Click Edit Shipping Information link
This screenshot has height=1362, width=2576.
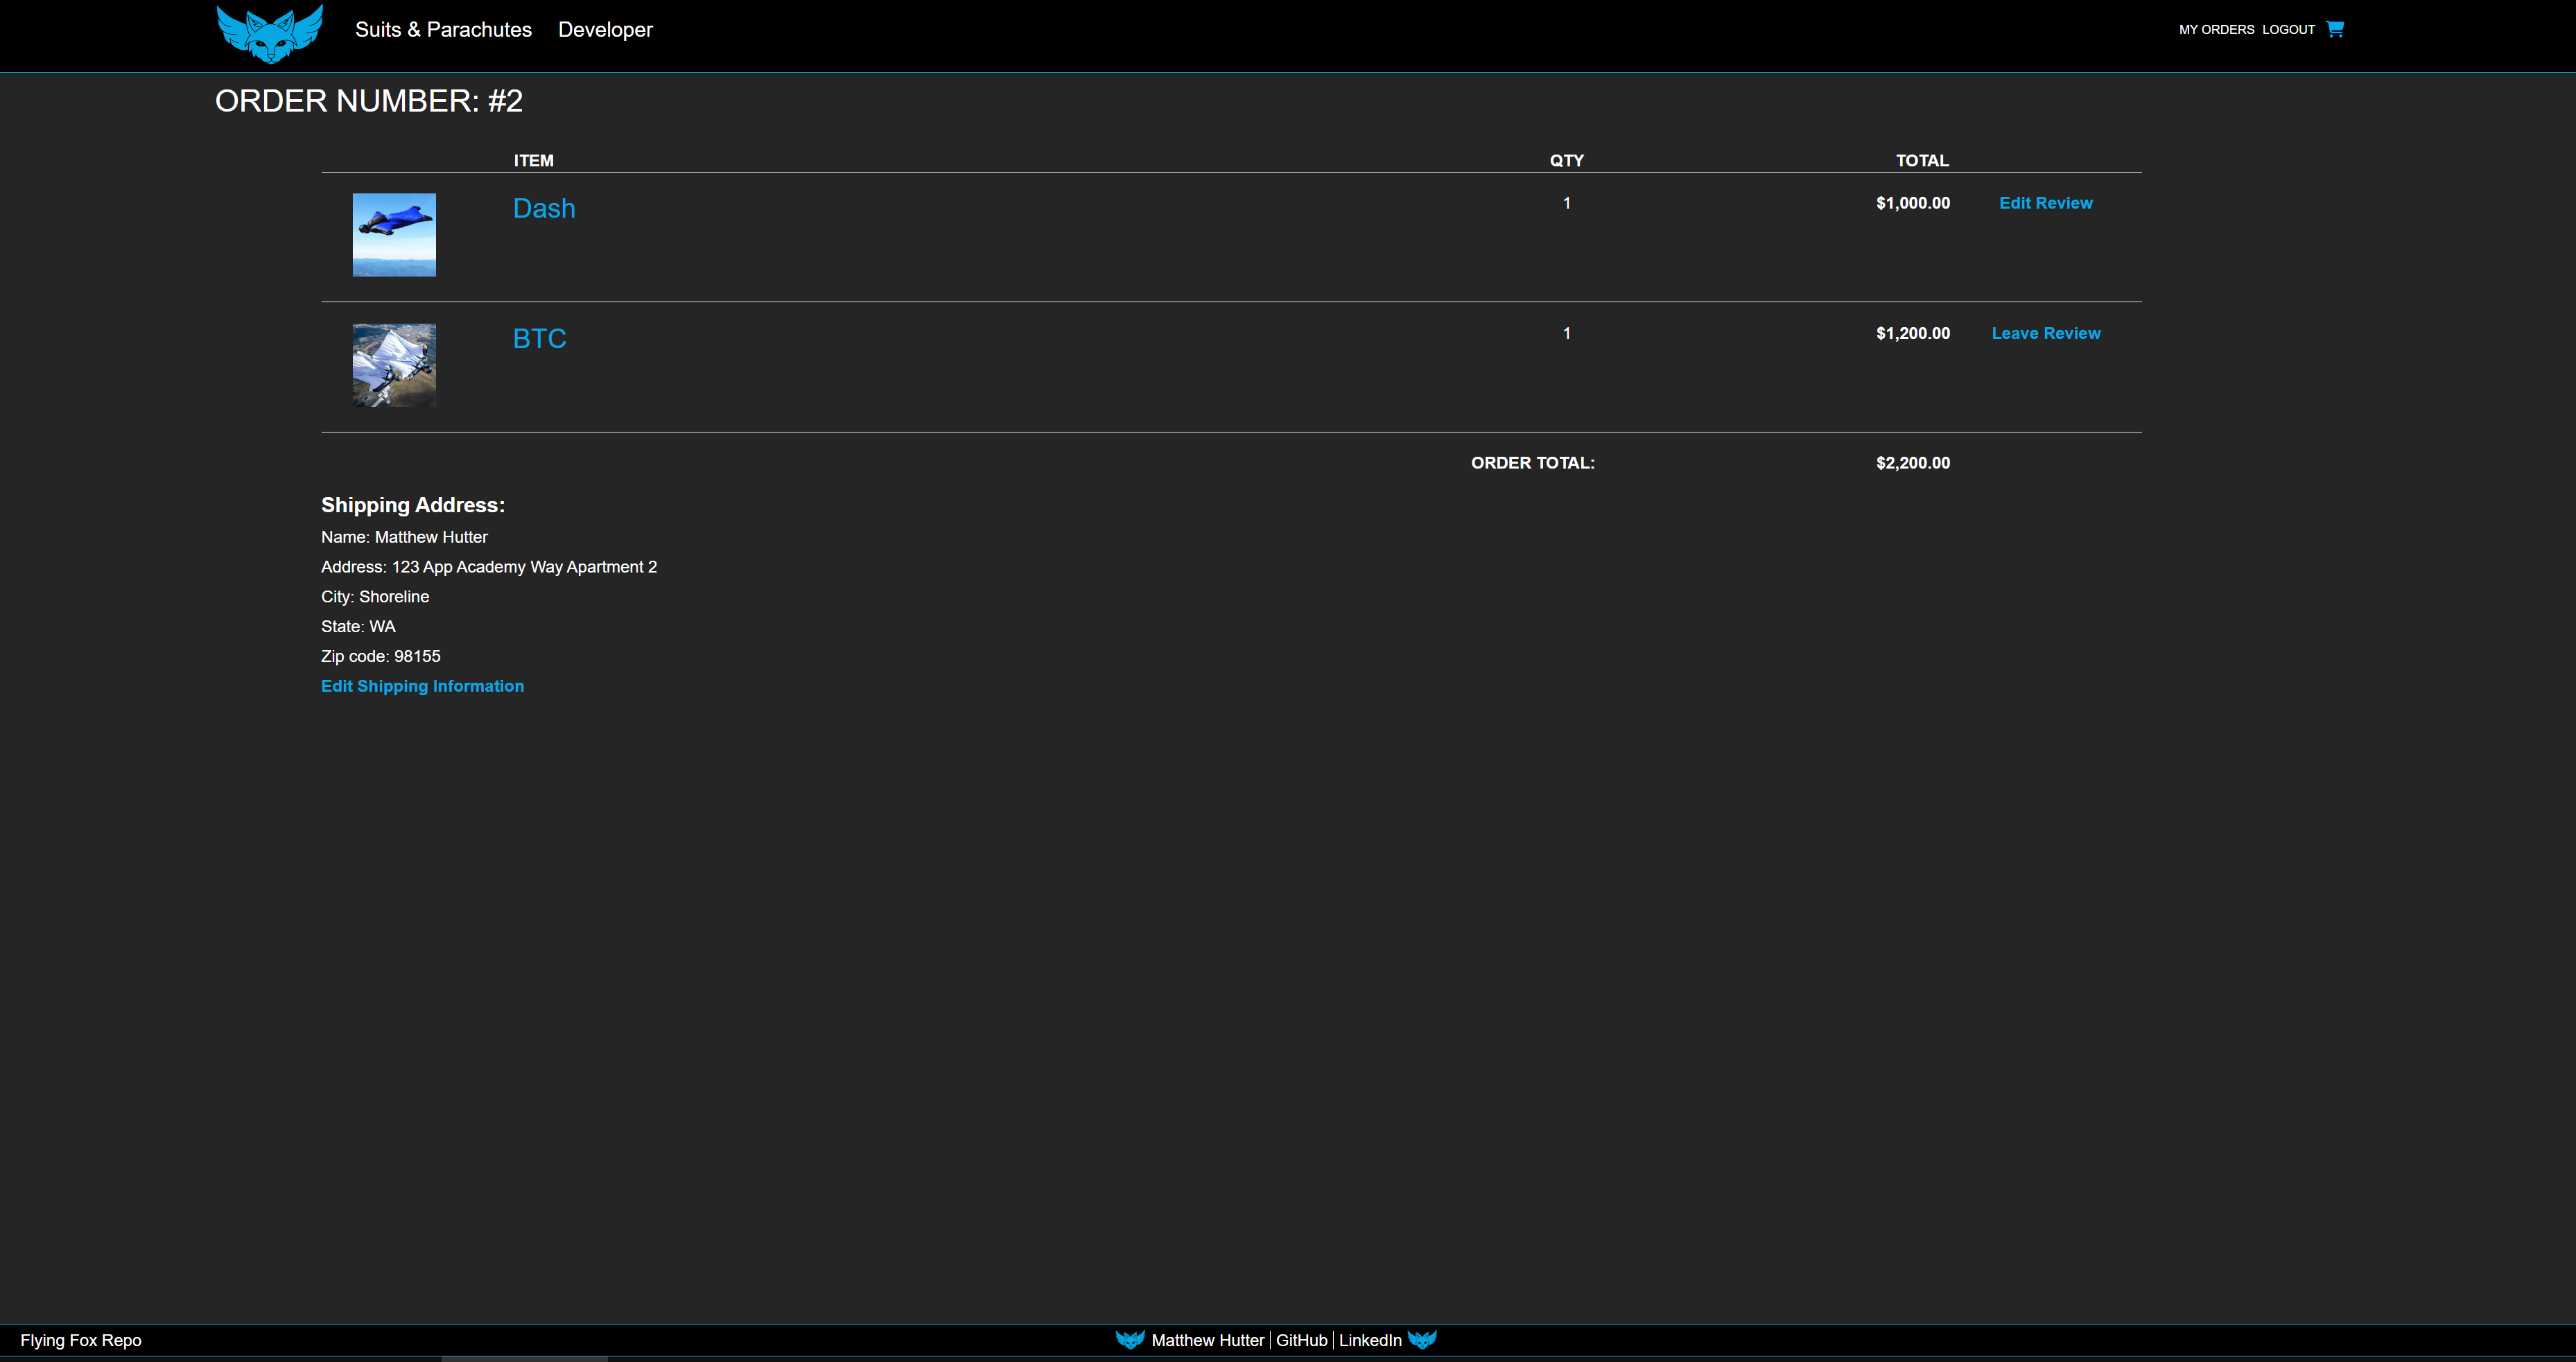click(422, 686)
